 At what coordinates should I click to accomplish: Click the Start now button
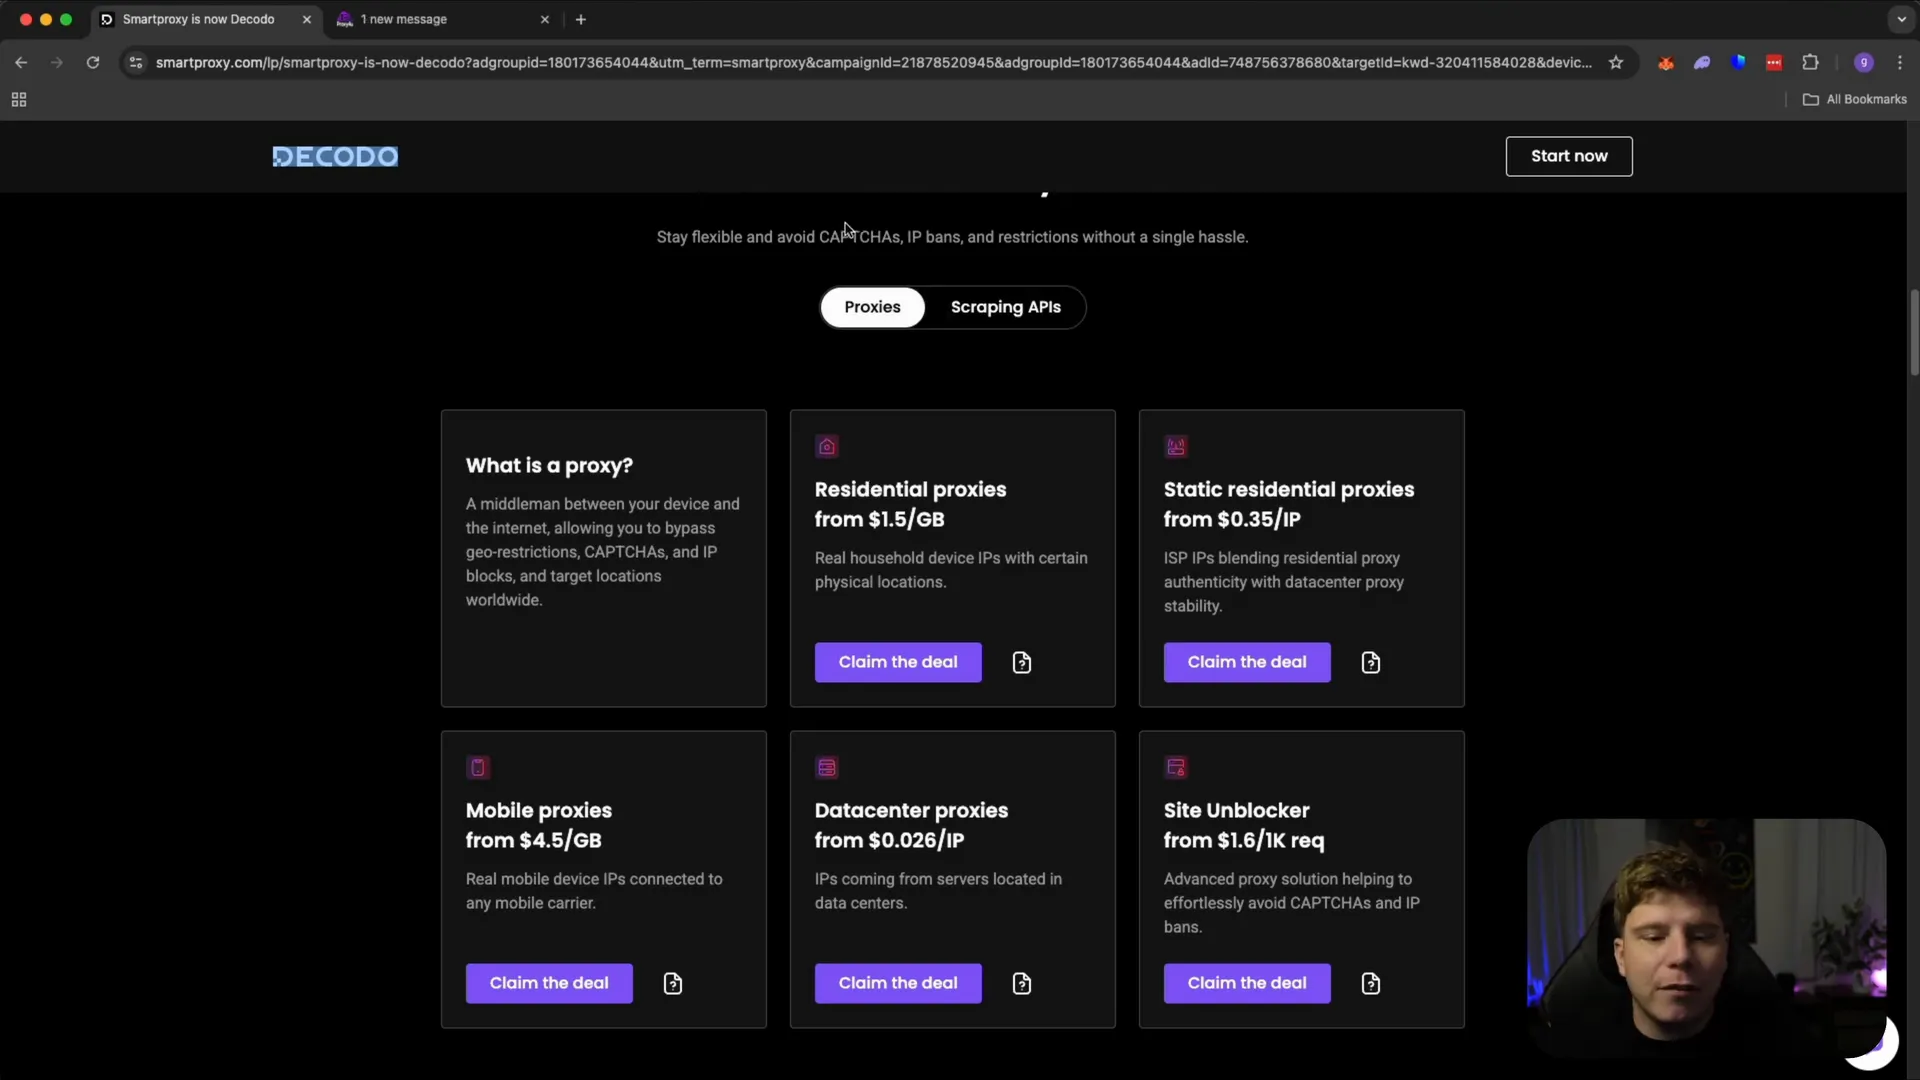click(x=1569, y=156)
